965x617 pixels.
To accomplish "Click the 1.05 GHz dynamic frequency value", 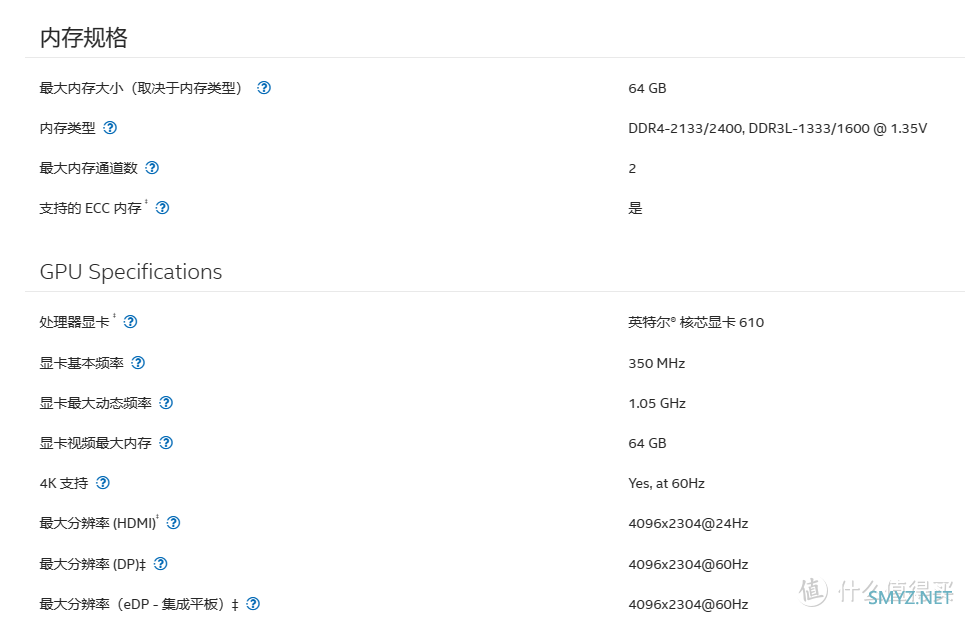I will 657,404.
